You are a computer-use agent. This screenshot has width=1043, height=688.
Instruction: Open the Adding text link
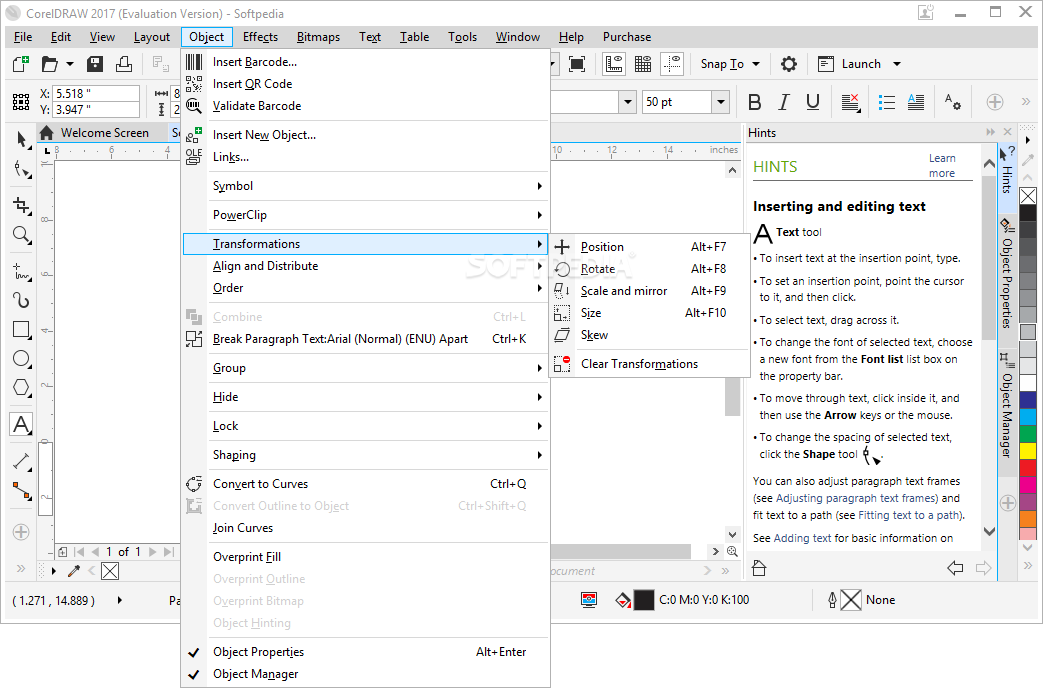(x=802, y=538)
